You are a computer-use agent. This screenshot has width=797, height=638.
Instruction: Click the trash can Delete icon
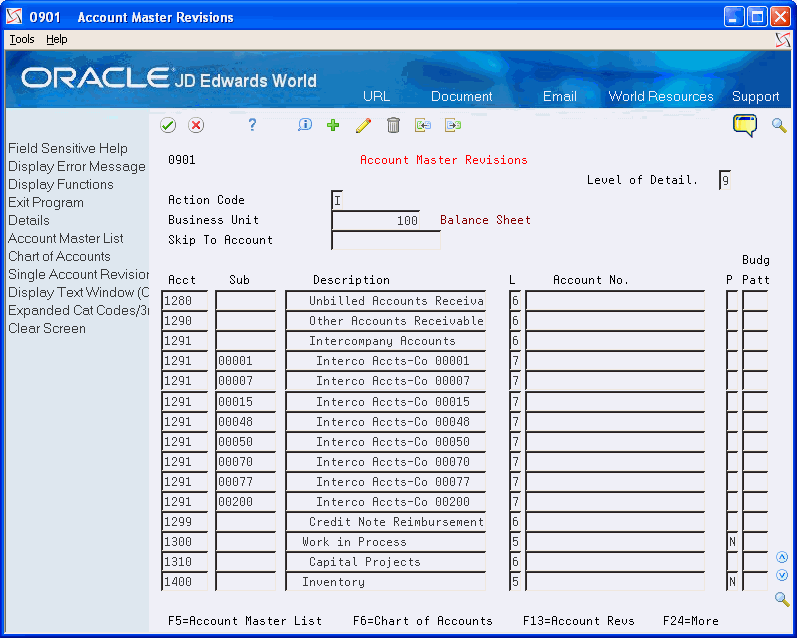pyautogui.click(x=393, y=125)
